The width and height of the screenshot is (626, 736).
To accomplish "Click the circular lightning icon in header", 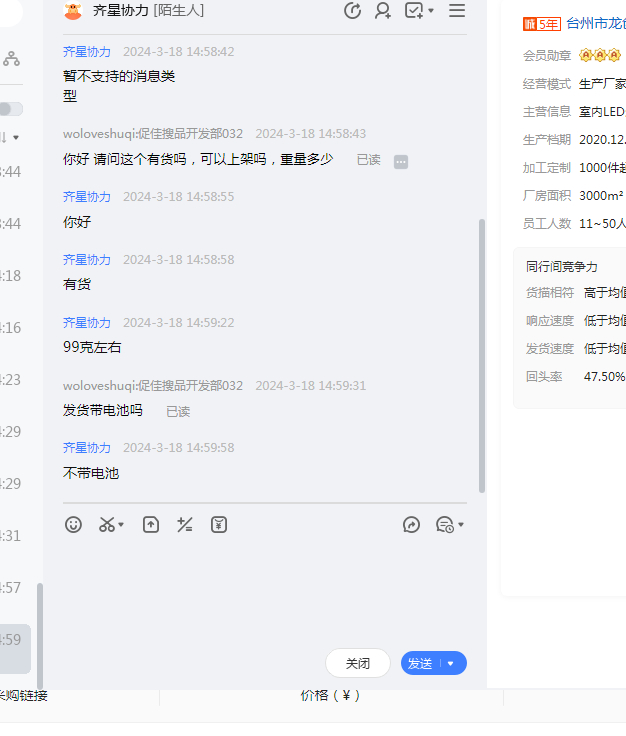I will click(352, 11).
